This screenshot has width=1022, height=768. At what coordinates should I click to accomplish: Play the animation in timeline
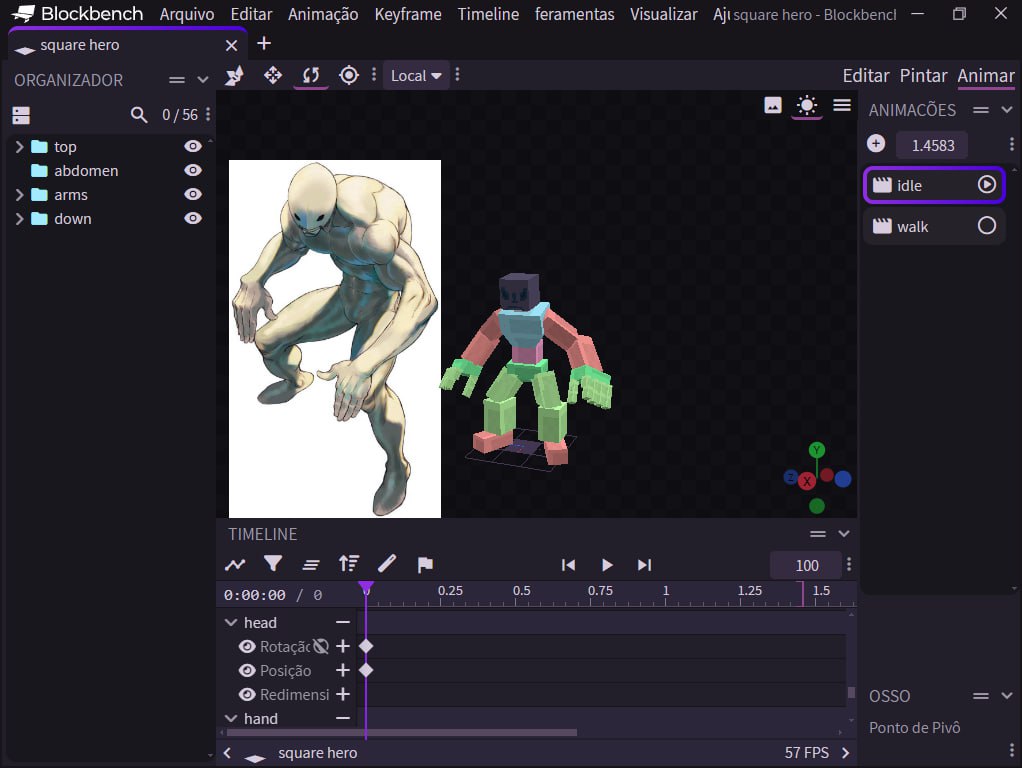607,565
